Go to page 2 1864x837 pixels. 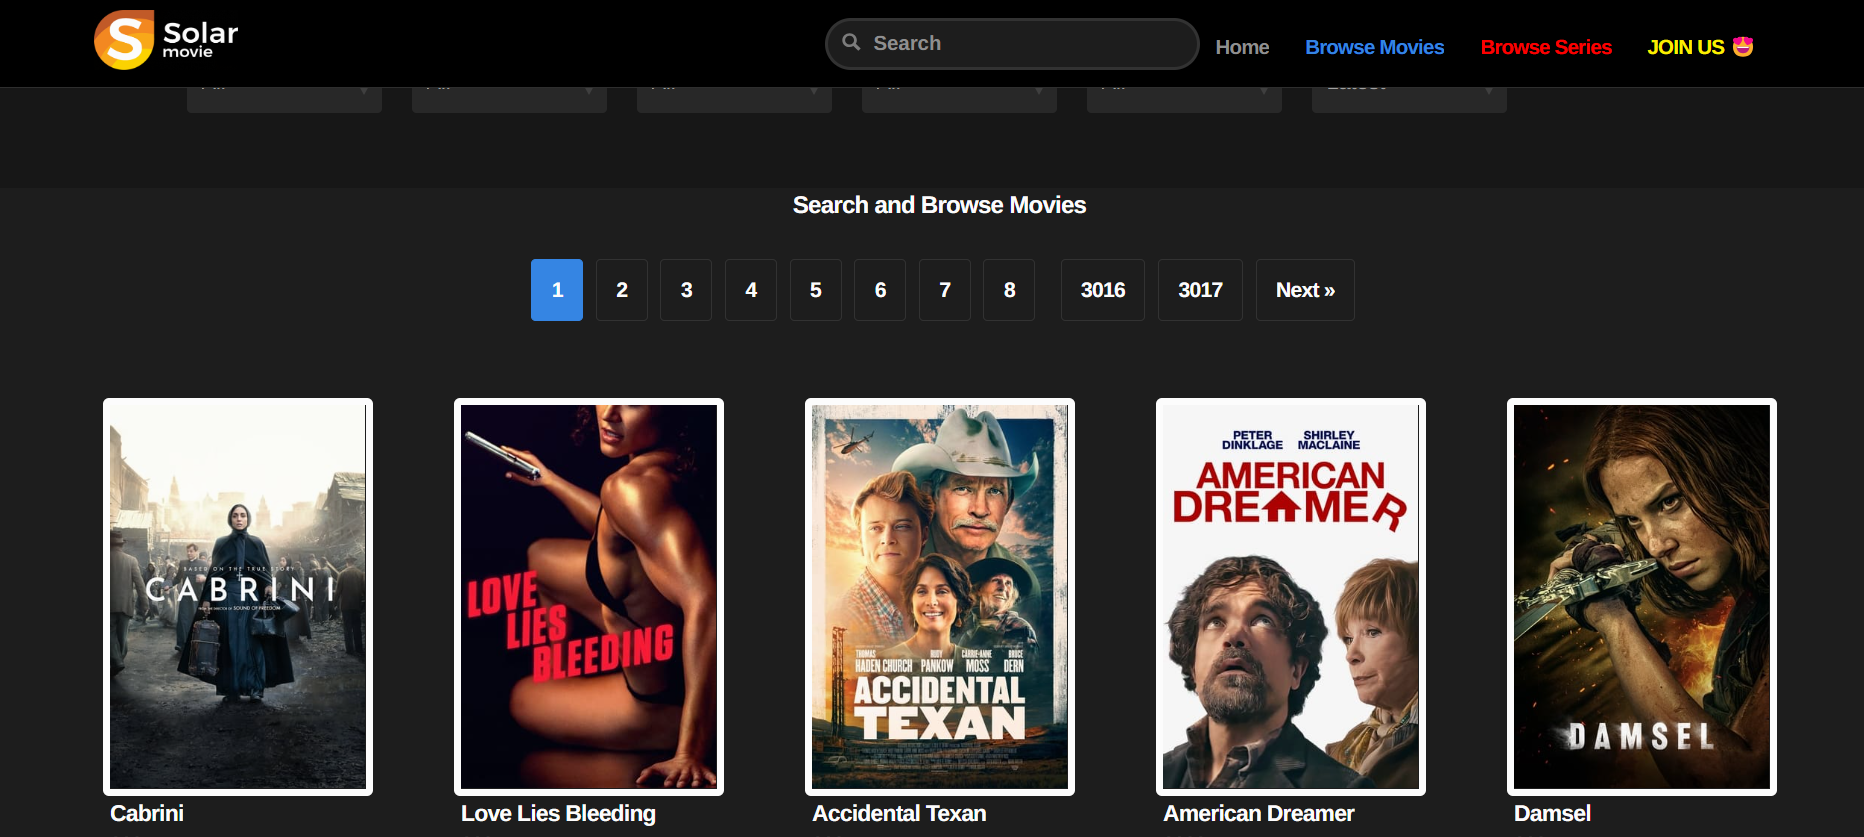[622, 290]
